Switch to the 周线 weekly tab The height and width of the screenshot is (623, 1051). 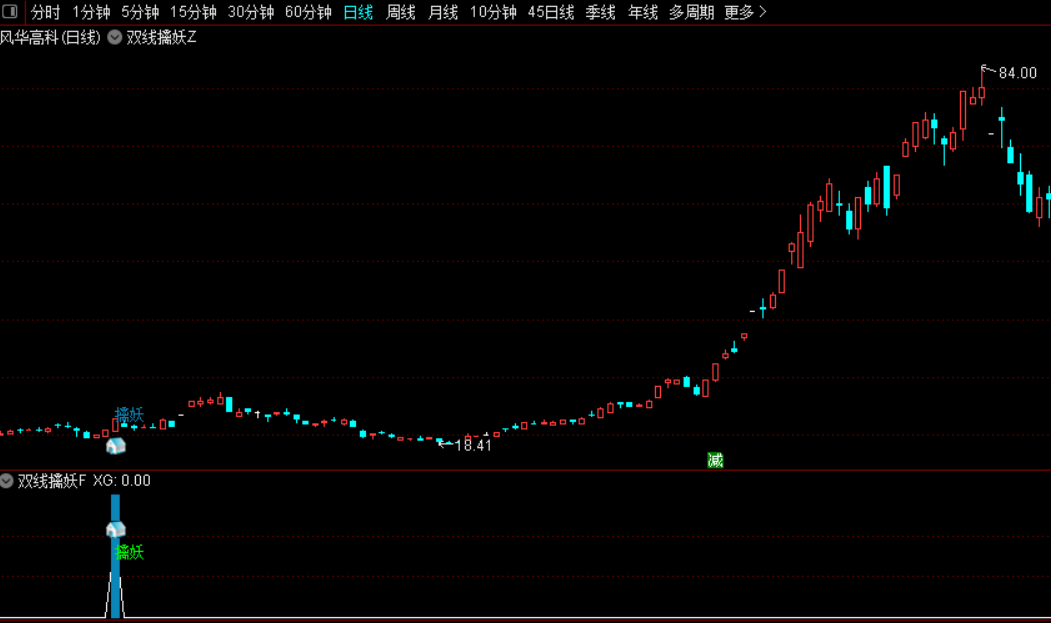[x=401, y=12]
